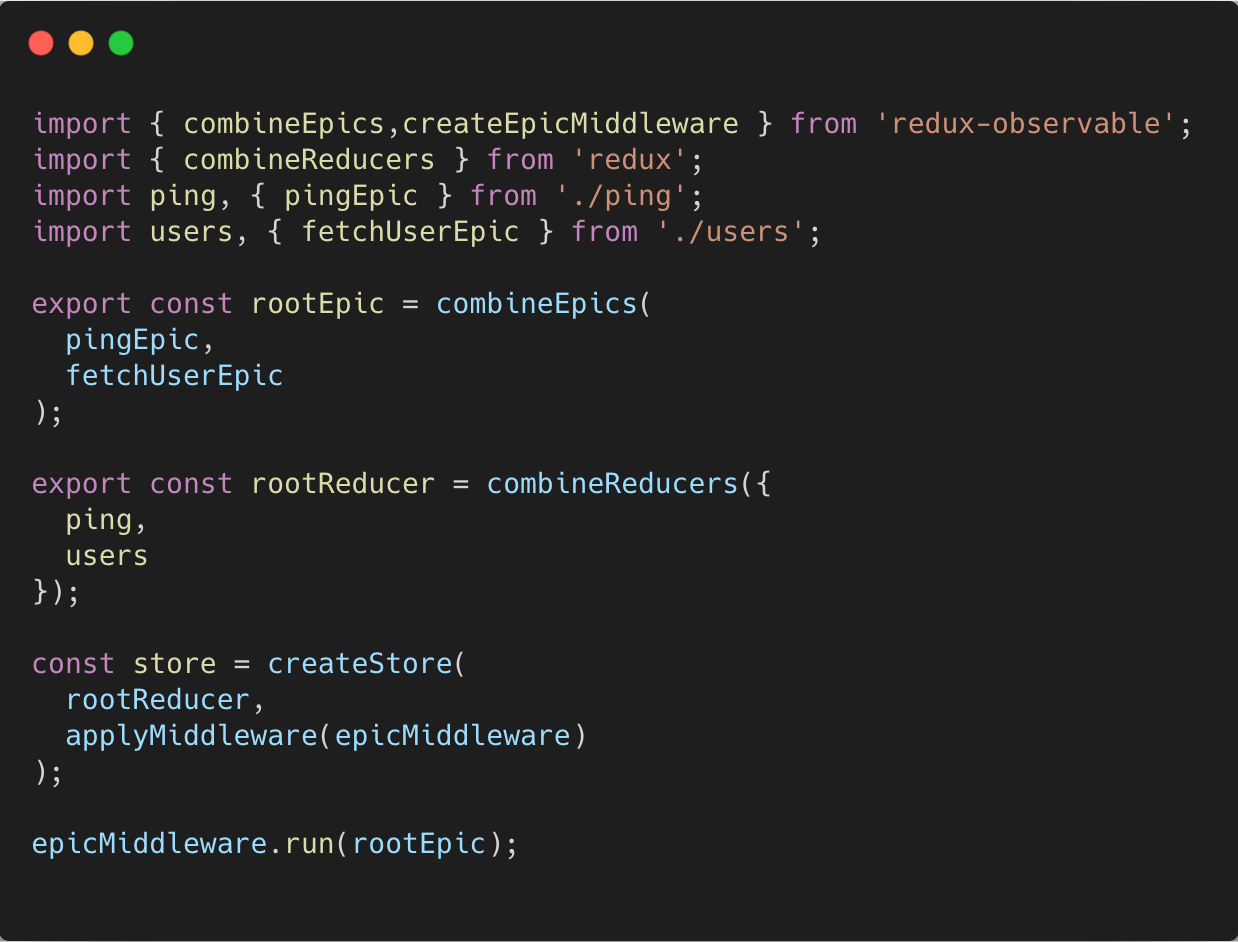Click the combineReducers import statement

[308, 159]
